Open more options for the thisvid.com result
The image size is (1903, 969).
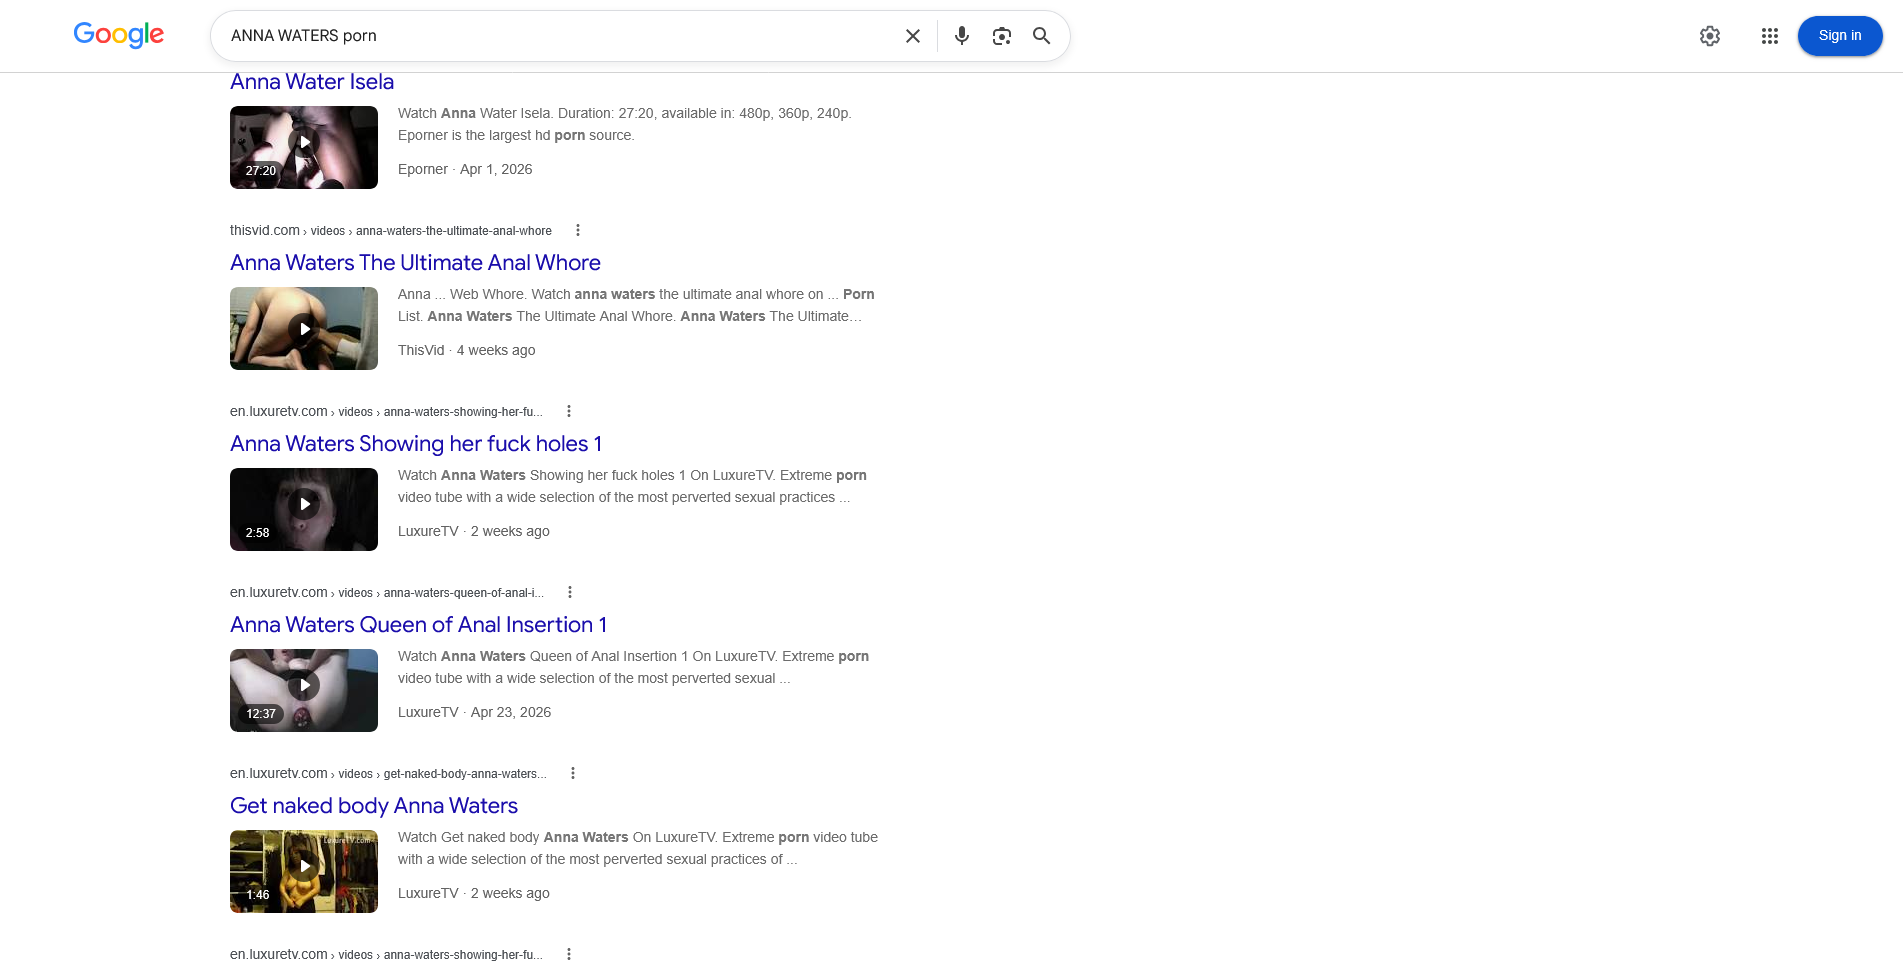click(578, 230)
